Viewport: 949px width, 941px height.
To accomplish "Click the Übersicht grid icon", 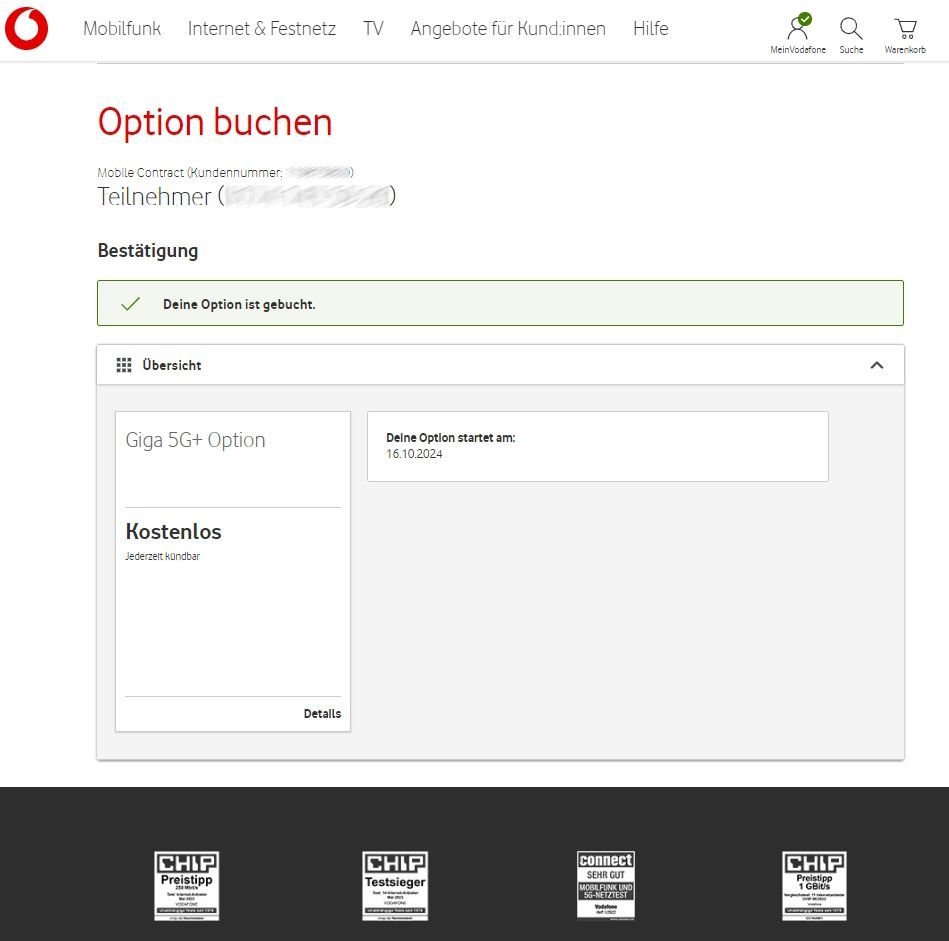I will pyautogui.click(x=124, y=365).
